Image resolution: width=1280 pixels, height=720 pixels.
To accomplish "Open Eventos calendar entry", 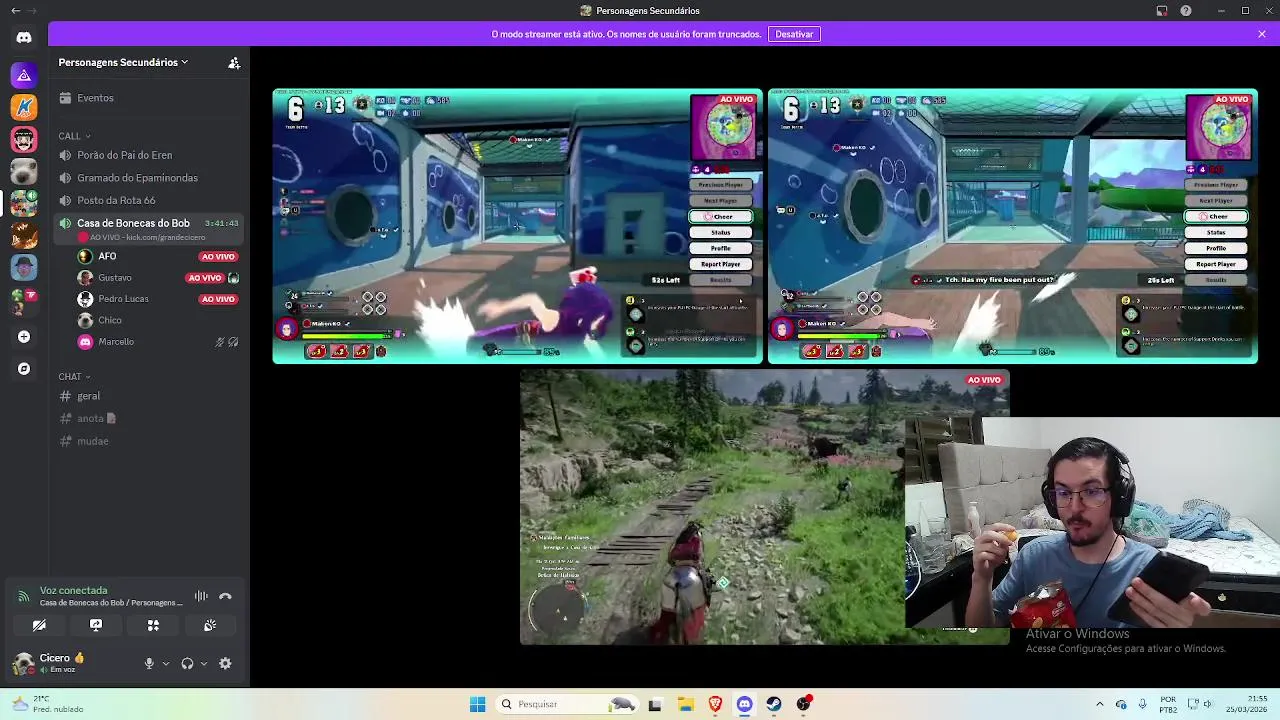I will 148,98.
